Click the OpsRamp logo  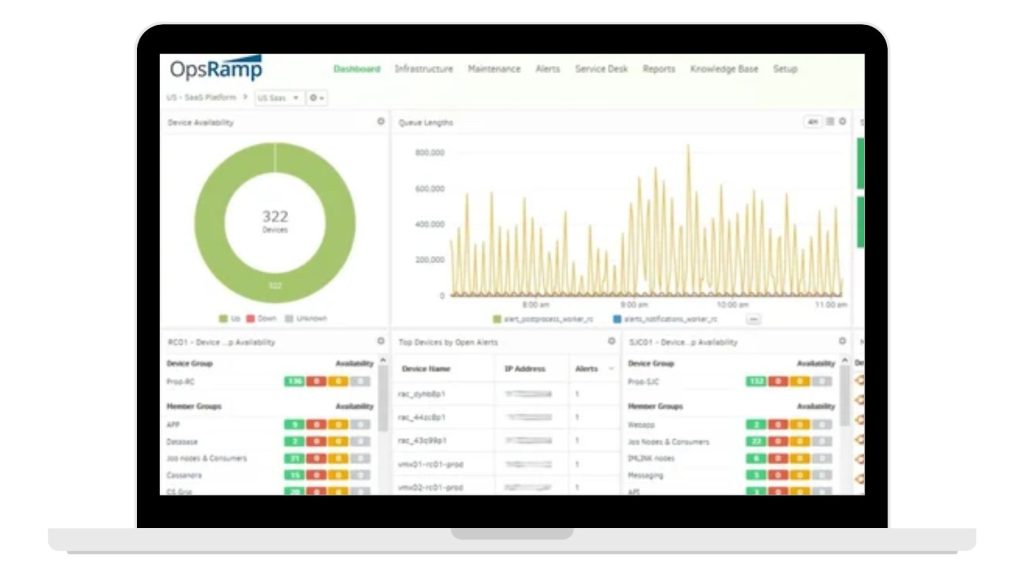click(215, 70)
